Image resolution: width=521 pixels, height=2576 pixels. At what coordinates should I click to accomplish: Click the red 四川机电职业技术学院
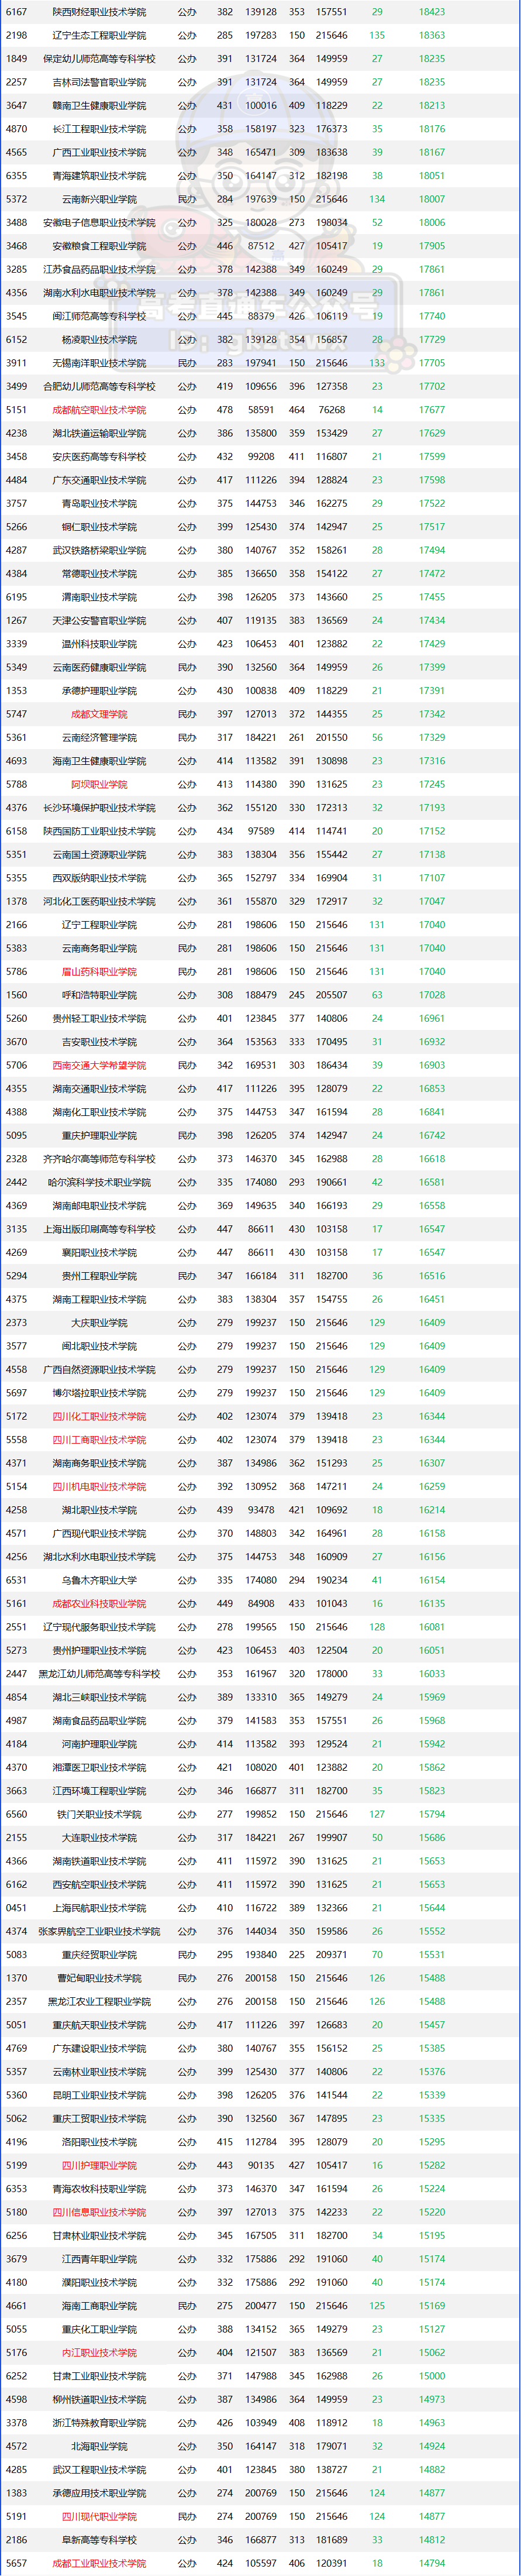click(99, 1487)
